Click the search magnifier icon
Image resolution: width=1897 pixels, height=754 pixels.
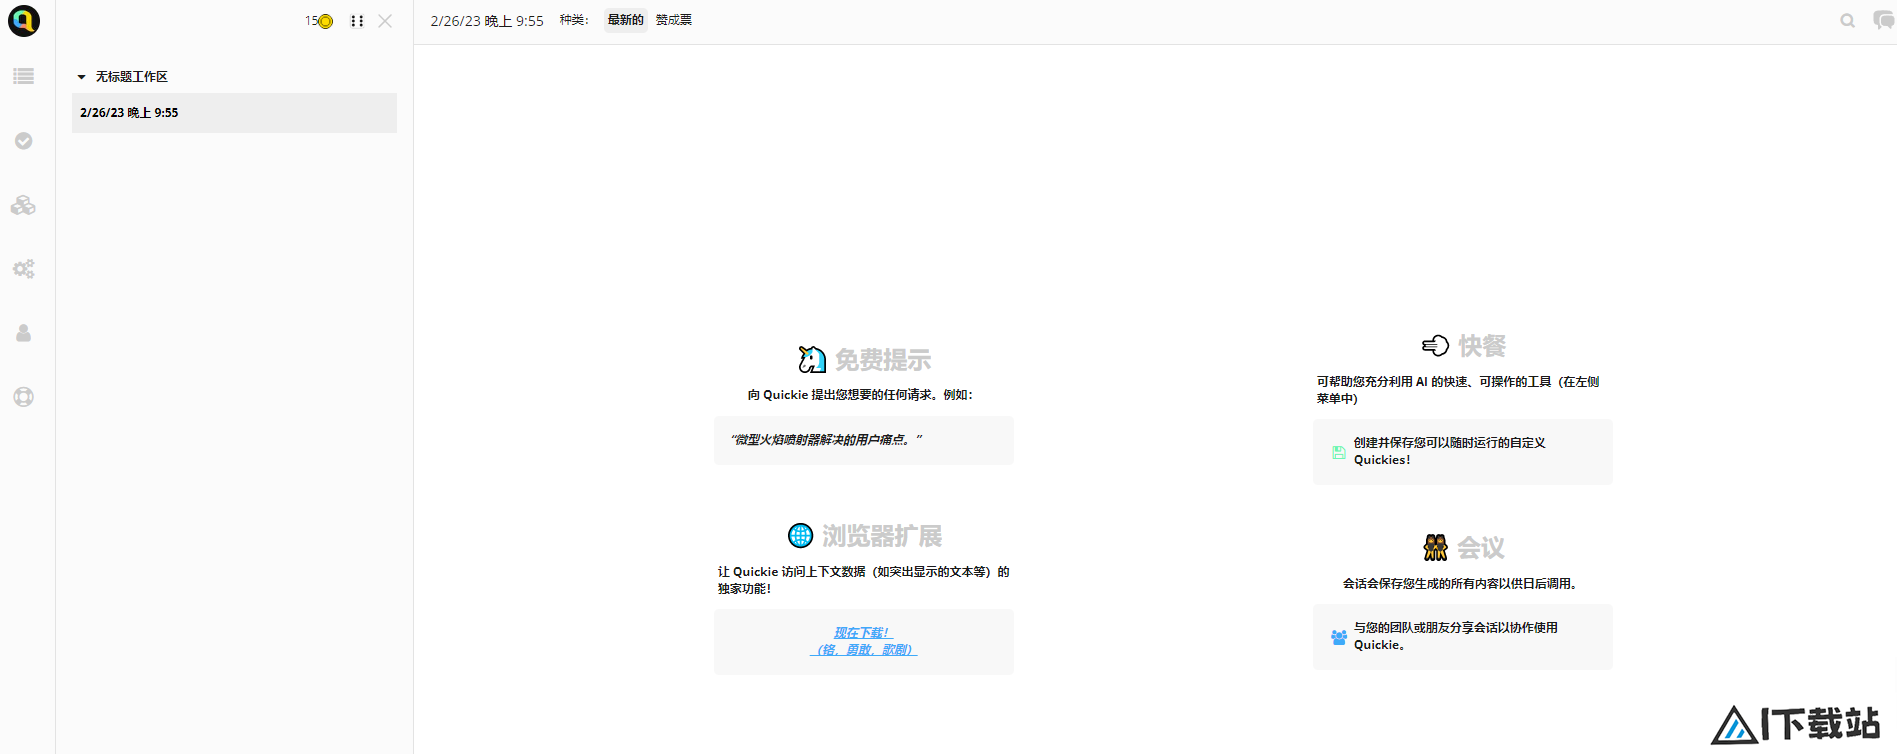coord(1848,21)
